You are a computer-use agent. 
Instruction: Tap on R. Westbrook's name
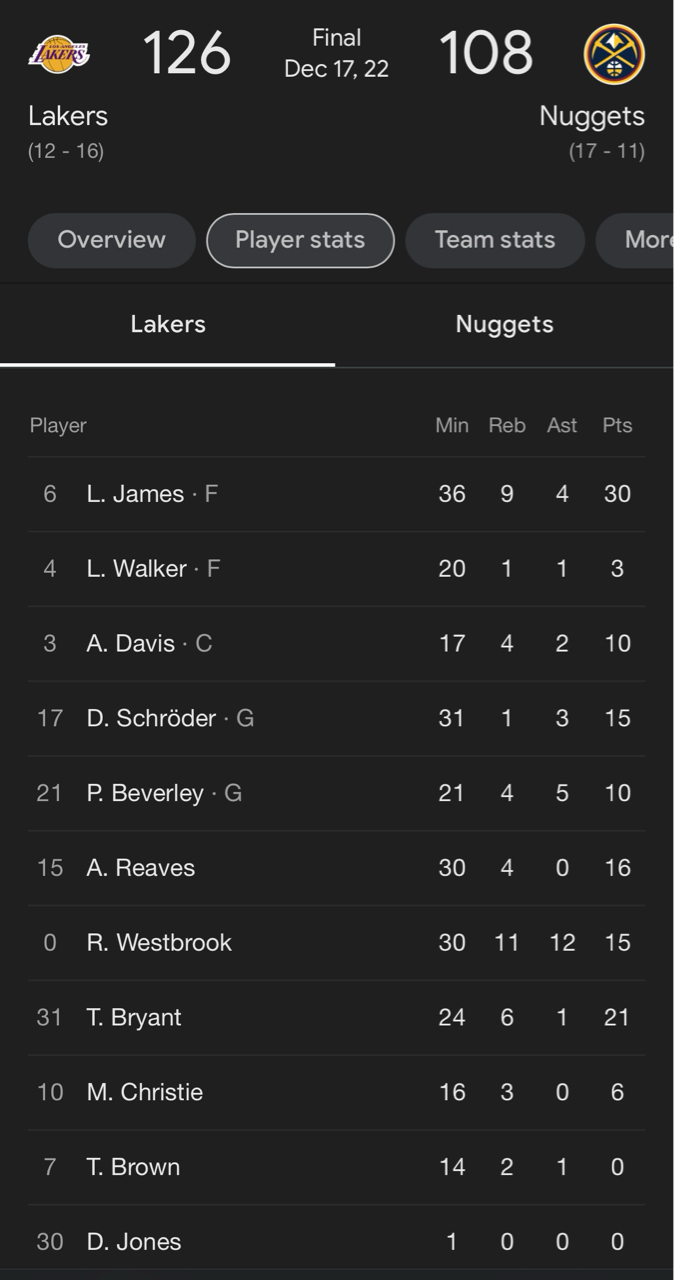pos(159,942)
